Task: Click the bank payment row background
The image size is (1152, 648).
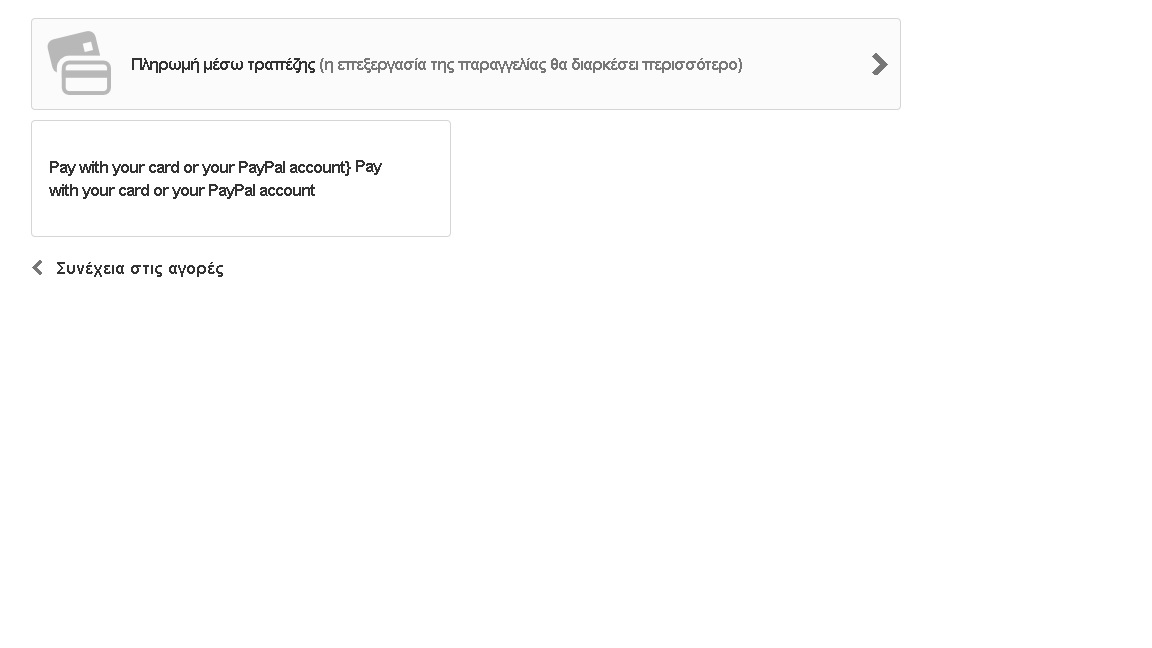Action: 800,90
